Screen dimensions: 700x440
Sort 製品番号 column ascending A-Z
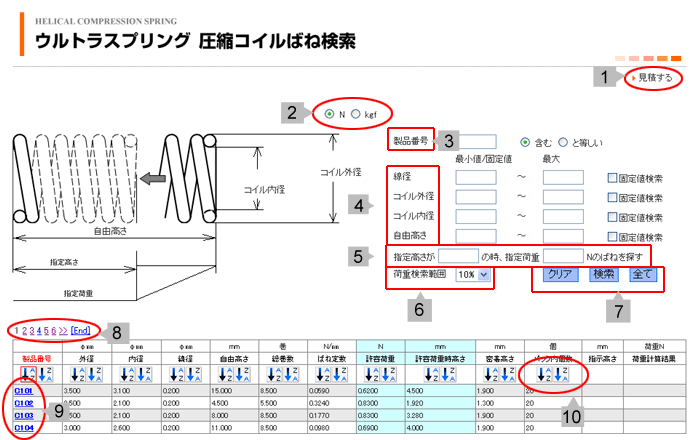click(x=28, y=374)
